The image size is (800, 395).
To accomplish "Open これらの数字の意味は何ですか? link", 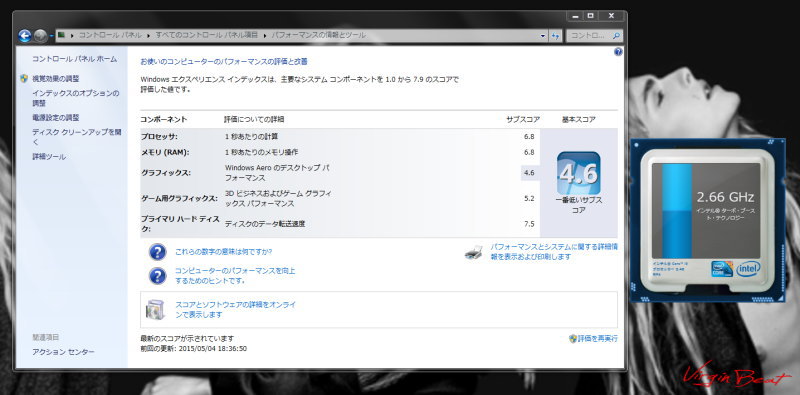I will click(x=223, y=252).
